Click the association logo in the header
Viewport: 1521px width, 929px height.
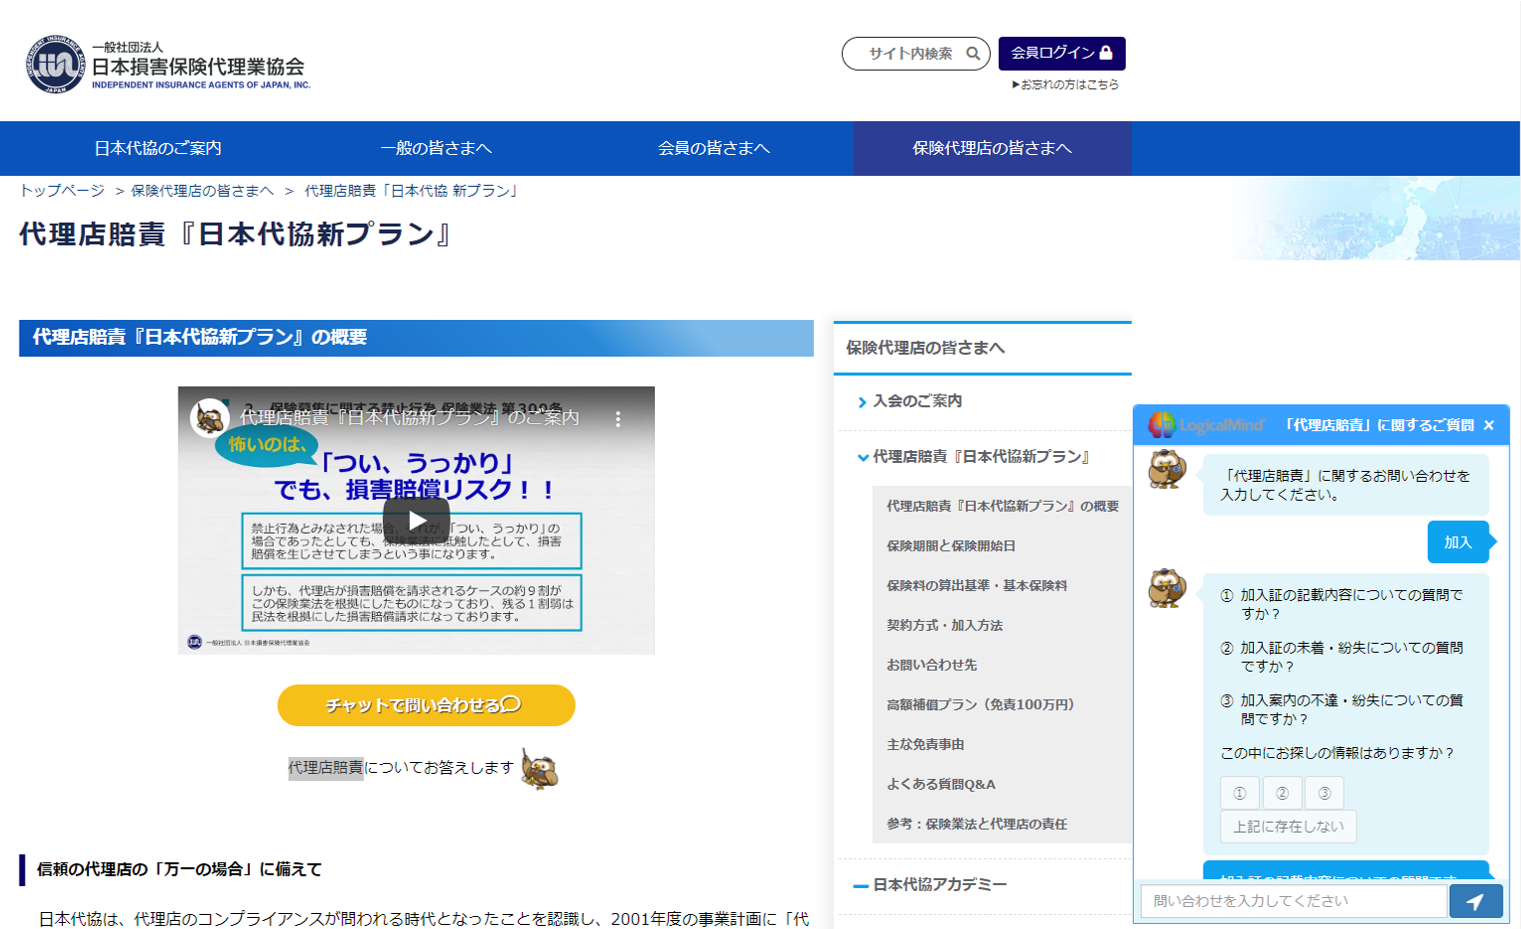(x=168, y=65)
